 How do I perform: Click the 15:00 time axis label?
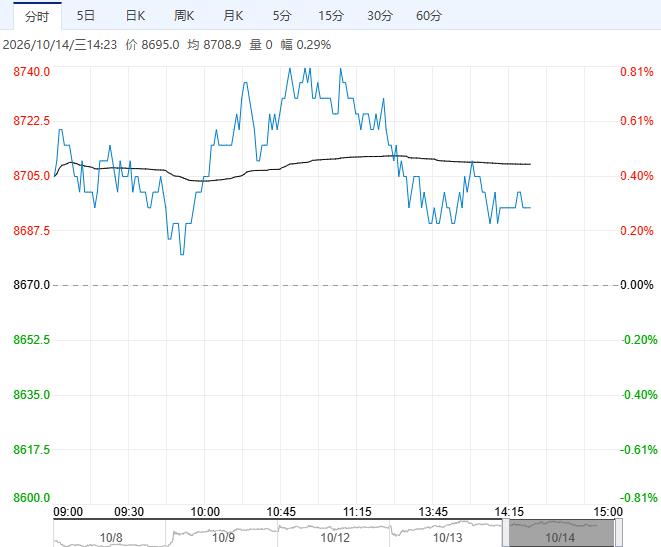tap(608, 512)
